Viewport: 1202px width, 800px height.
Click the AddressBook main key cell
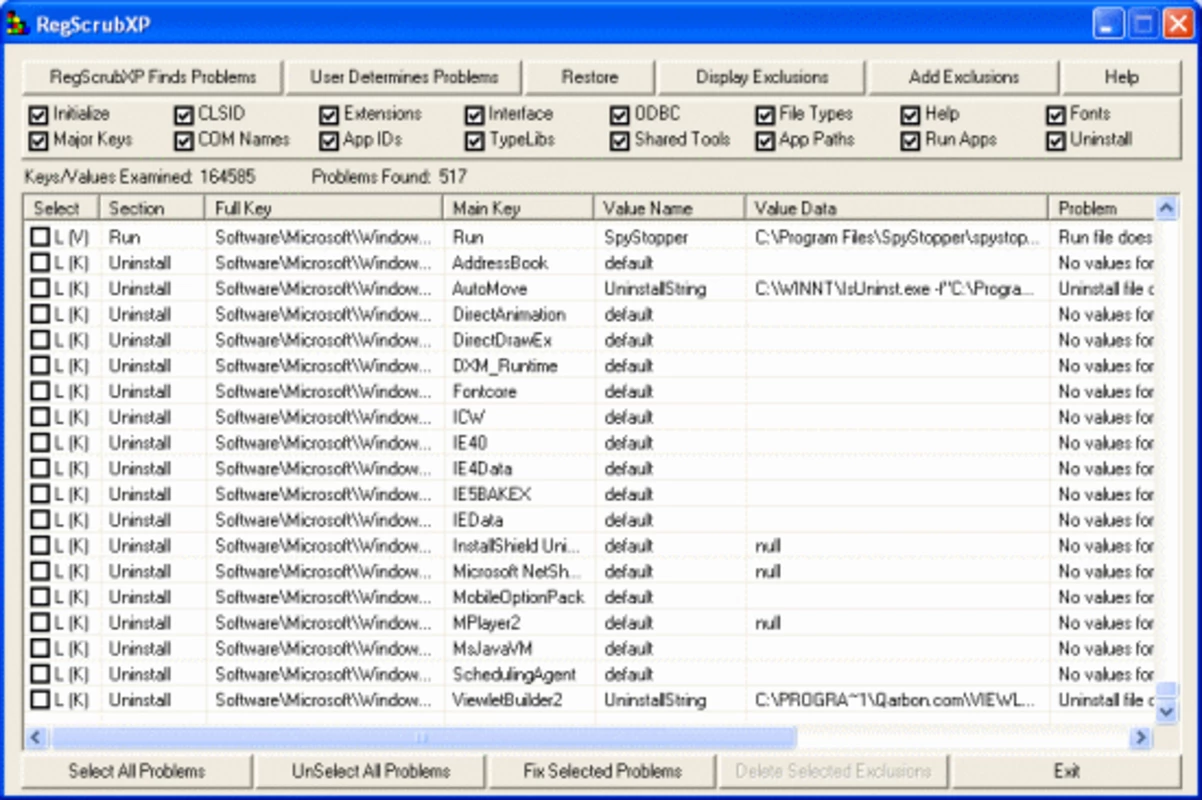pos(500,263)
